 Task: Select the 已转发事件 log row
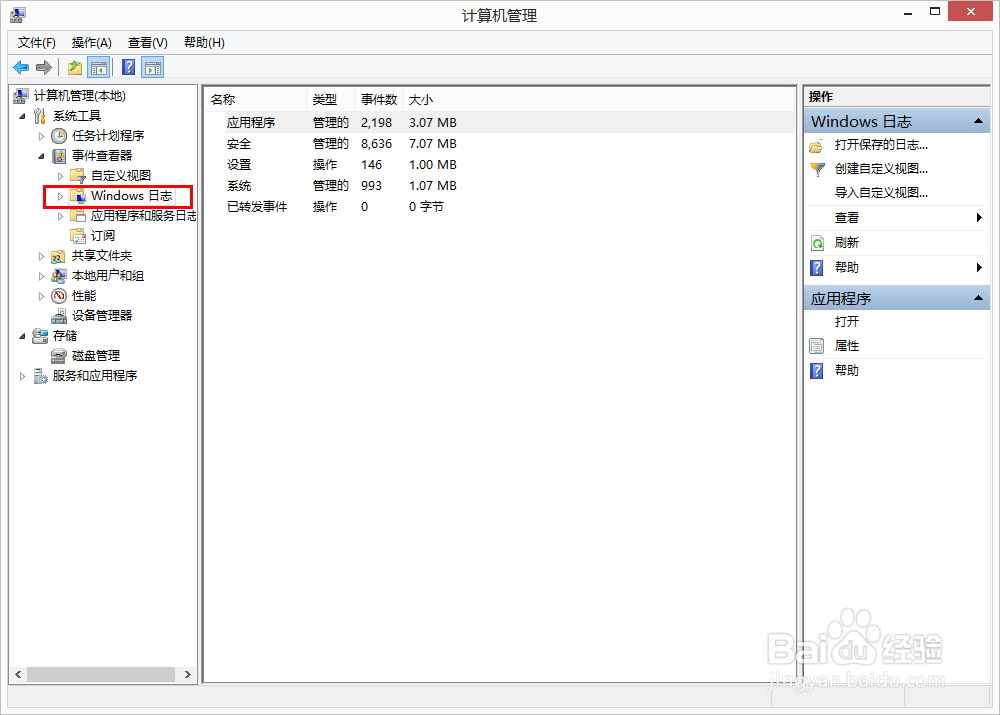499,207
